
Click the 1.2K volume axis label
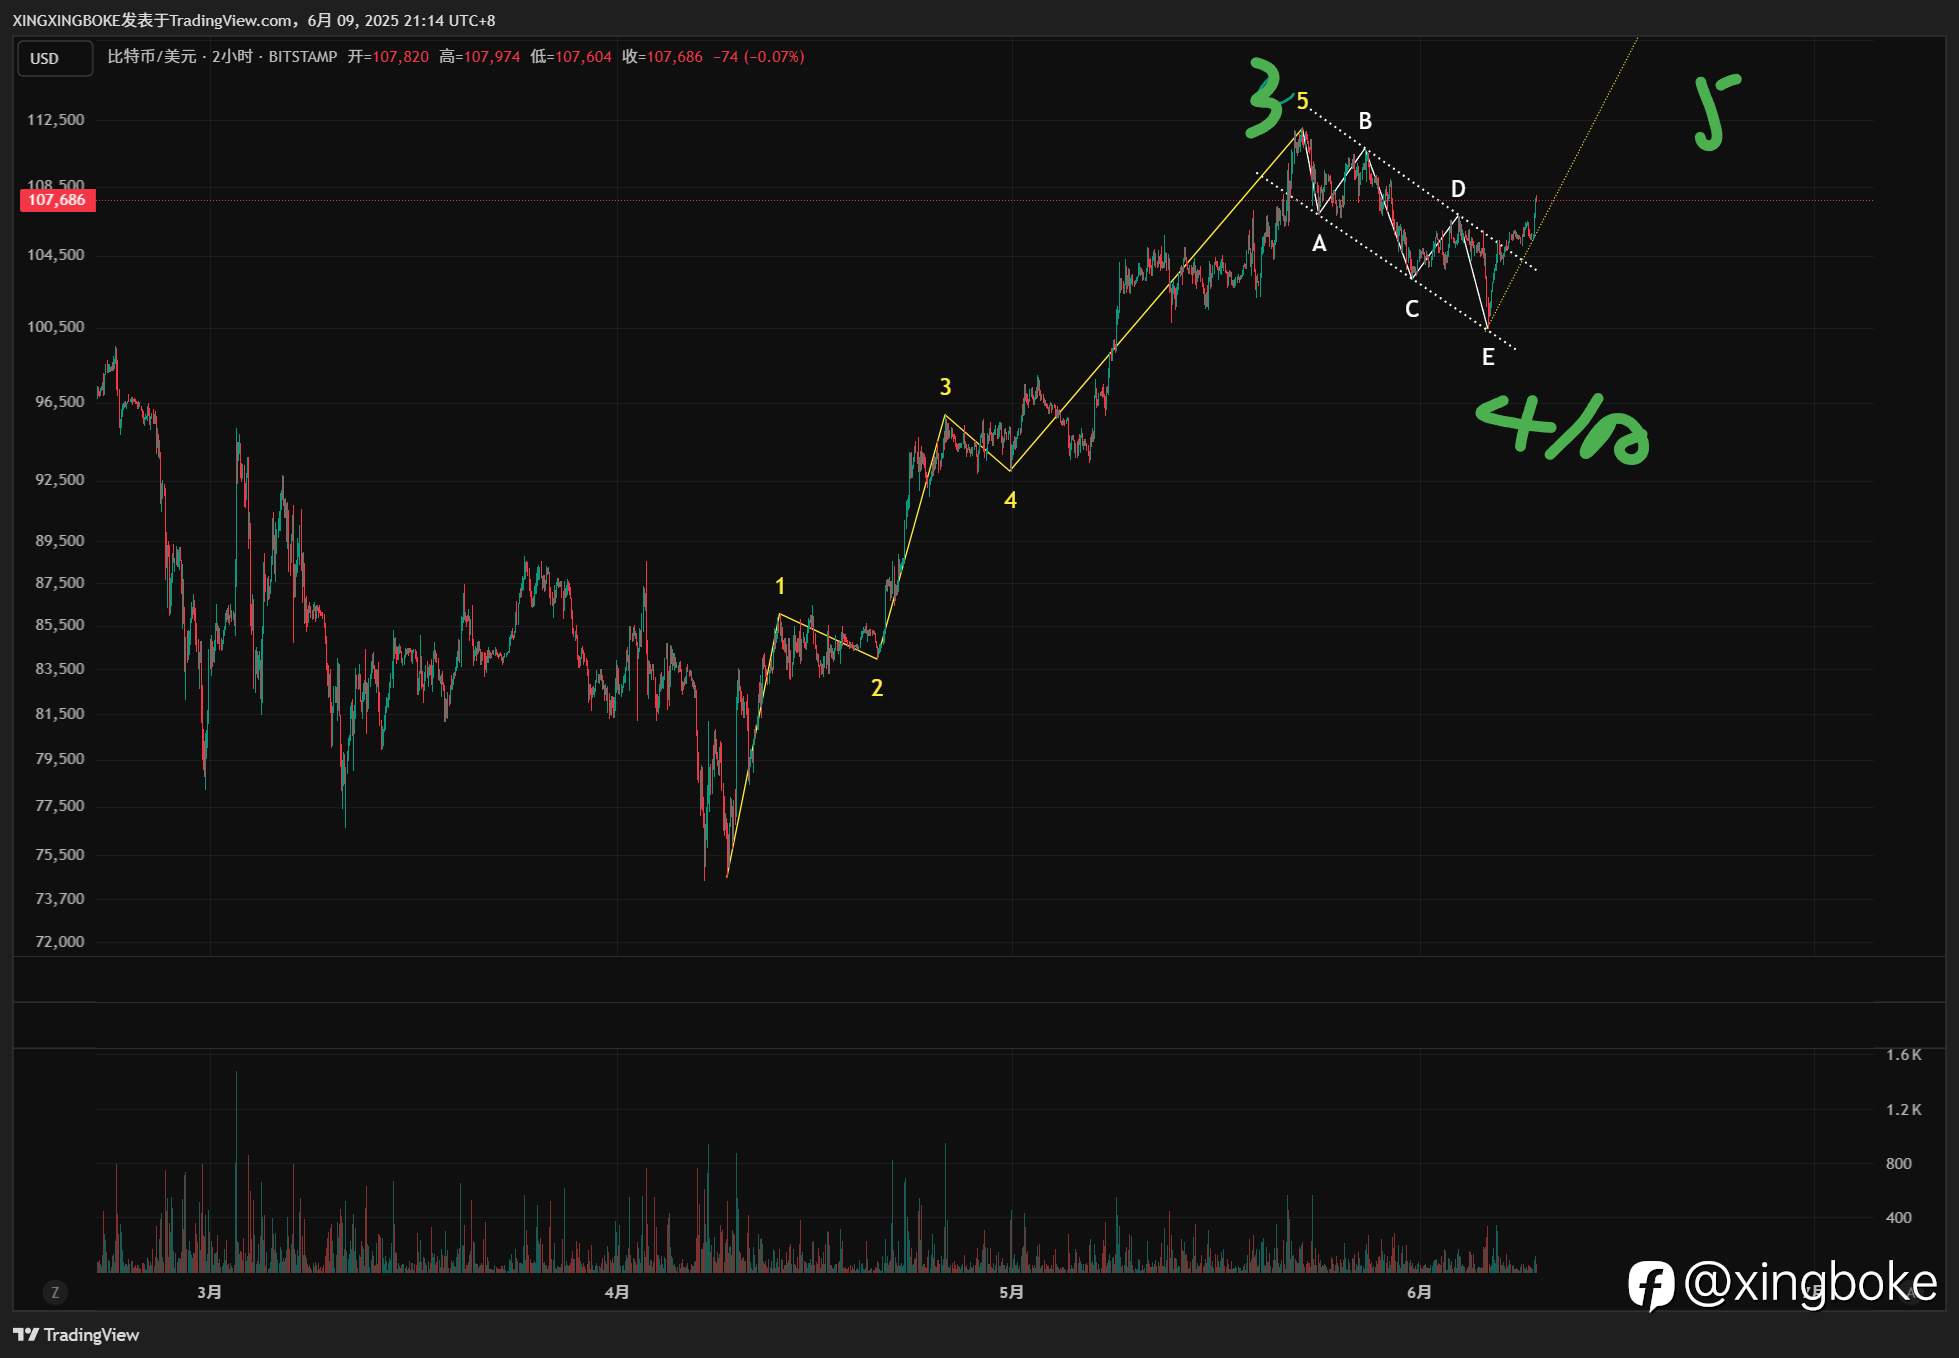point(1904,1110)
